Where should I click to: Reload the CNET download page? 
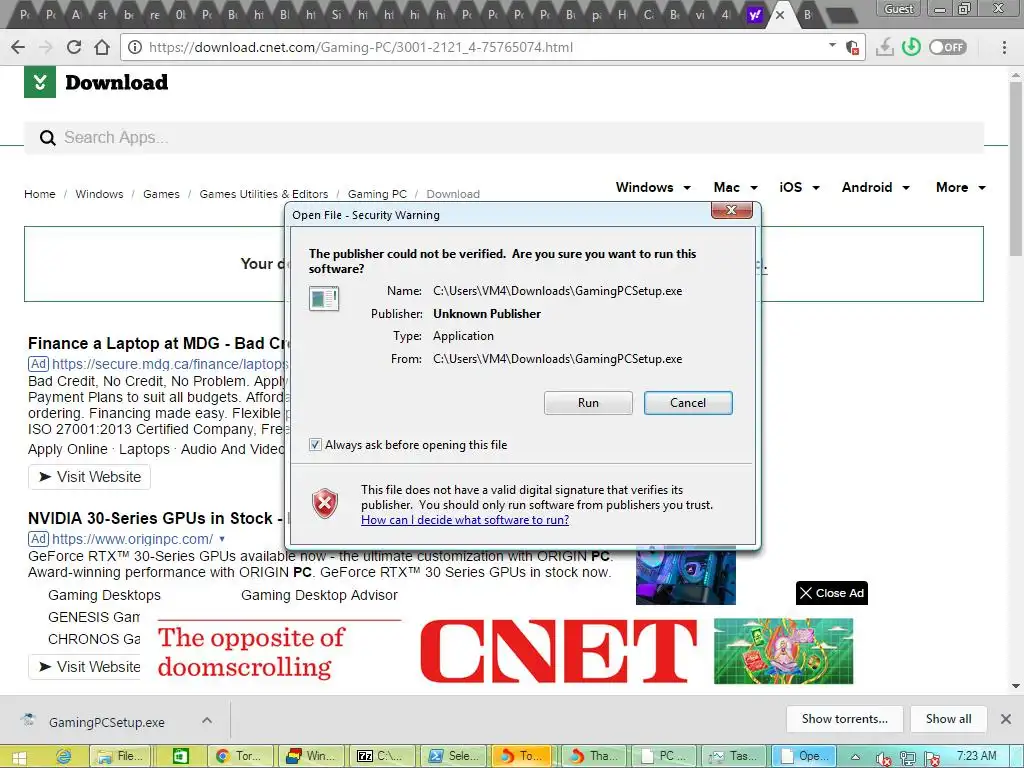point(74,47)
